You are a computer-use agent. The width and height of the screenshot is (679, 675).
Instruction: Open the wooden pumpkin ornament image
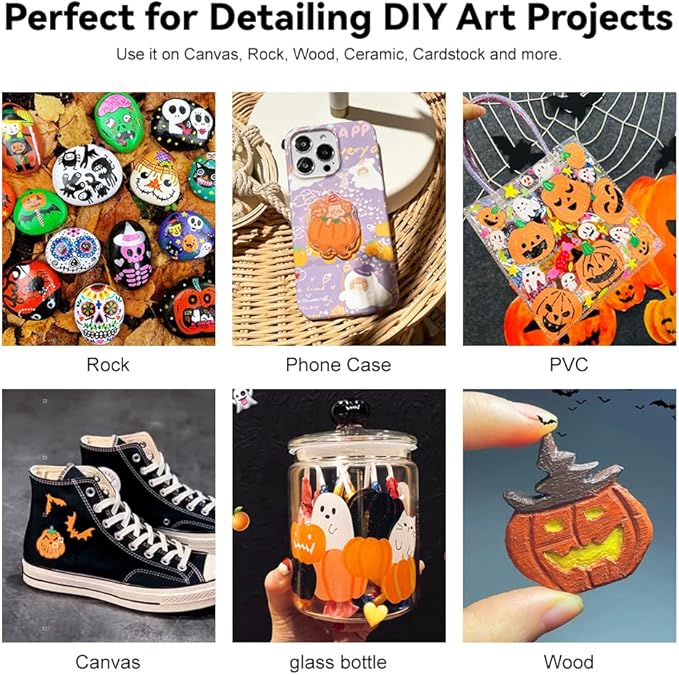click(x=569, y=515)
